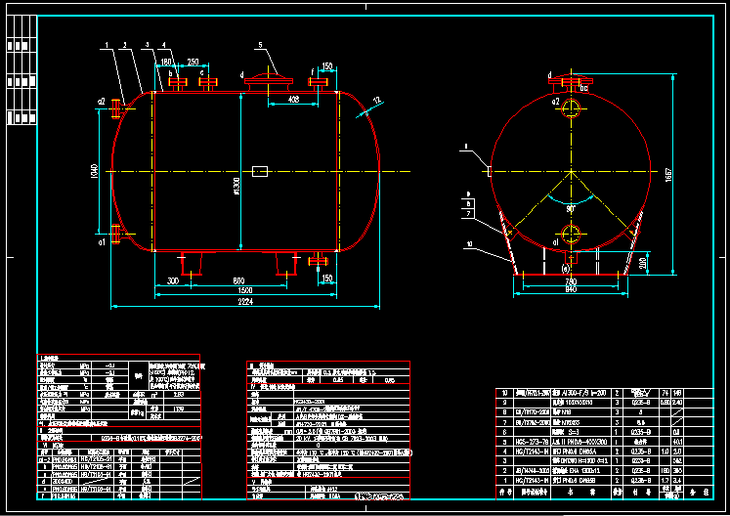
Task: Select the left saddle support leg
Action: coord(193,262)
